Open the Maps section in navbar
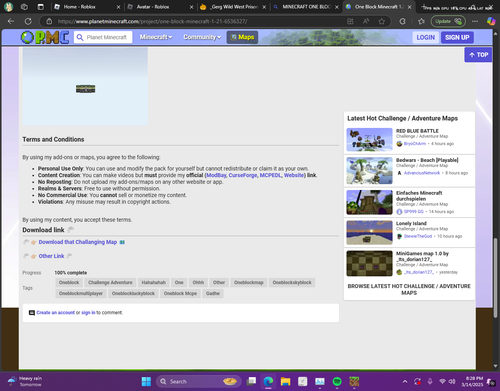500x391 pixels. (x=243, y=37)
